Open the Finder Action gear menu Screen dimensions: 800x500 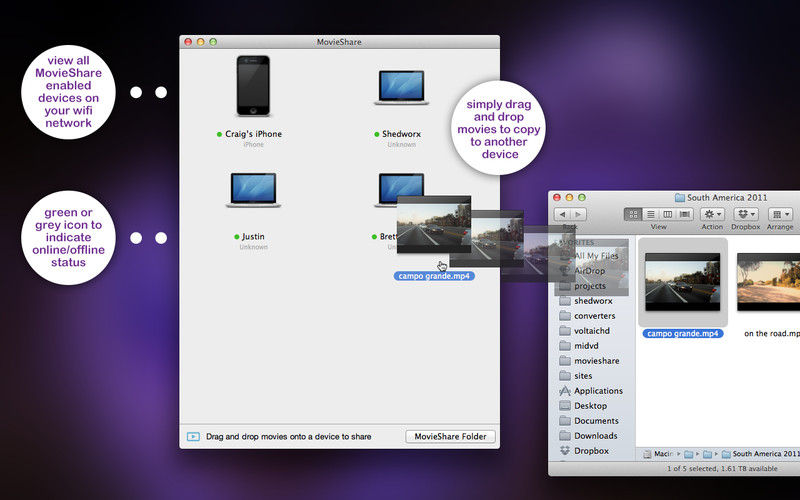pyautogui.click(x=712, y=214)
